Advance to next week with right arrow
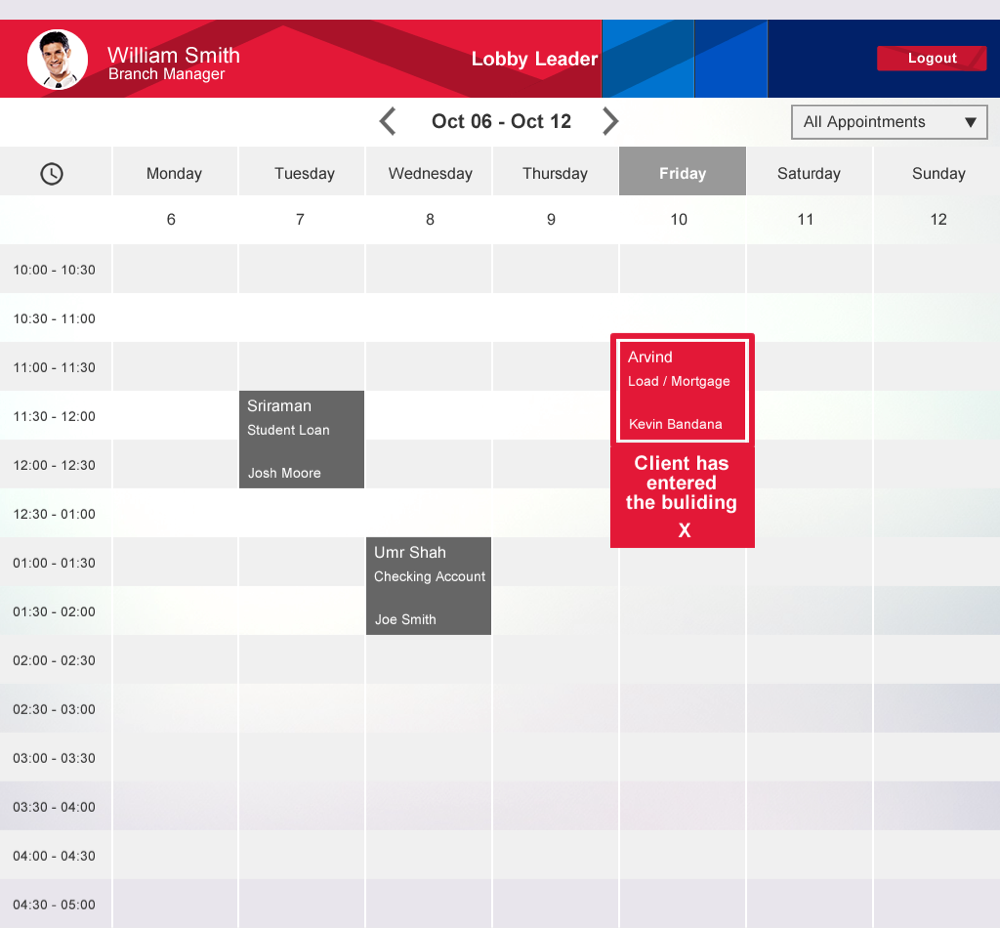1000x928 pixels. 610,122
